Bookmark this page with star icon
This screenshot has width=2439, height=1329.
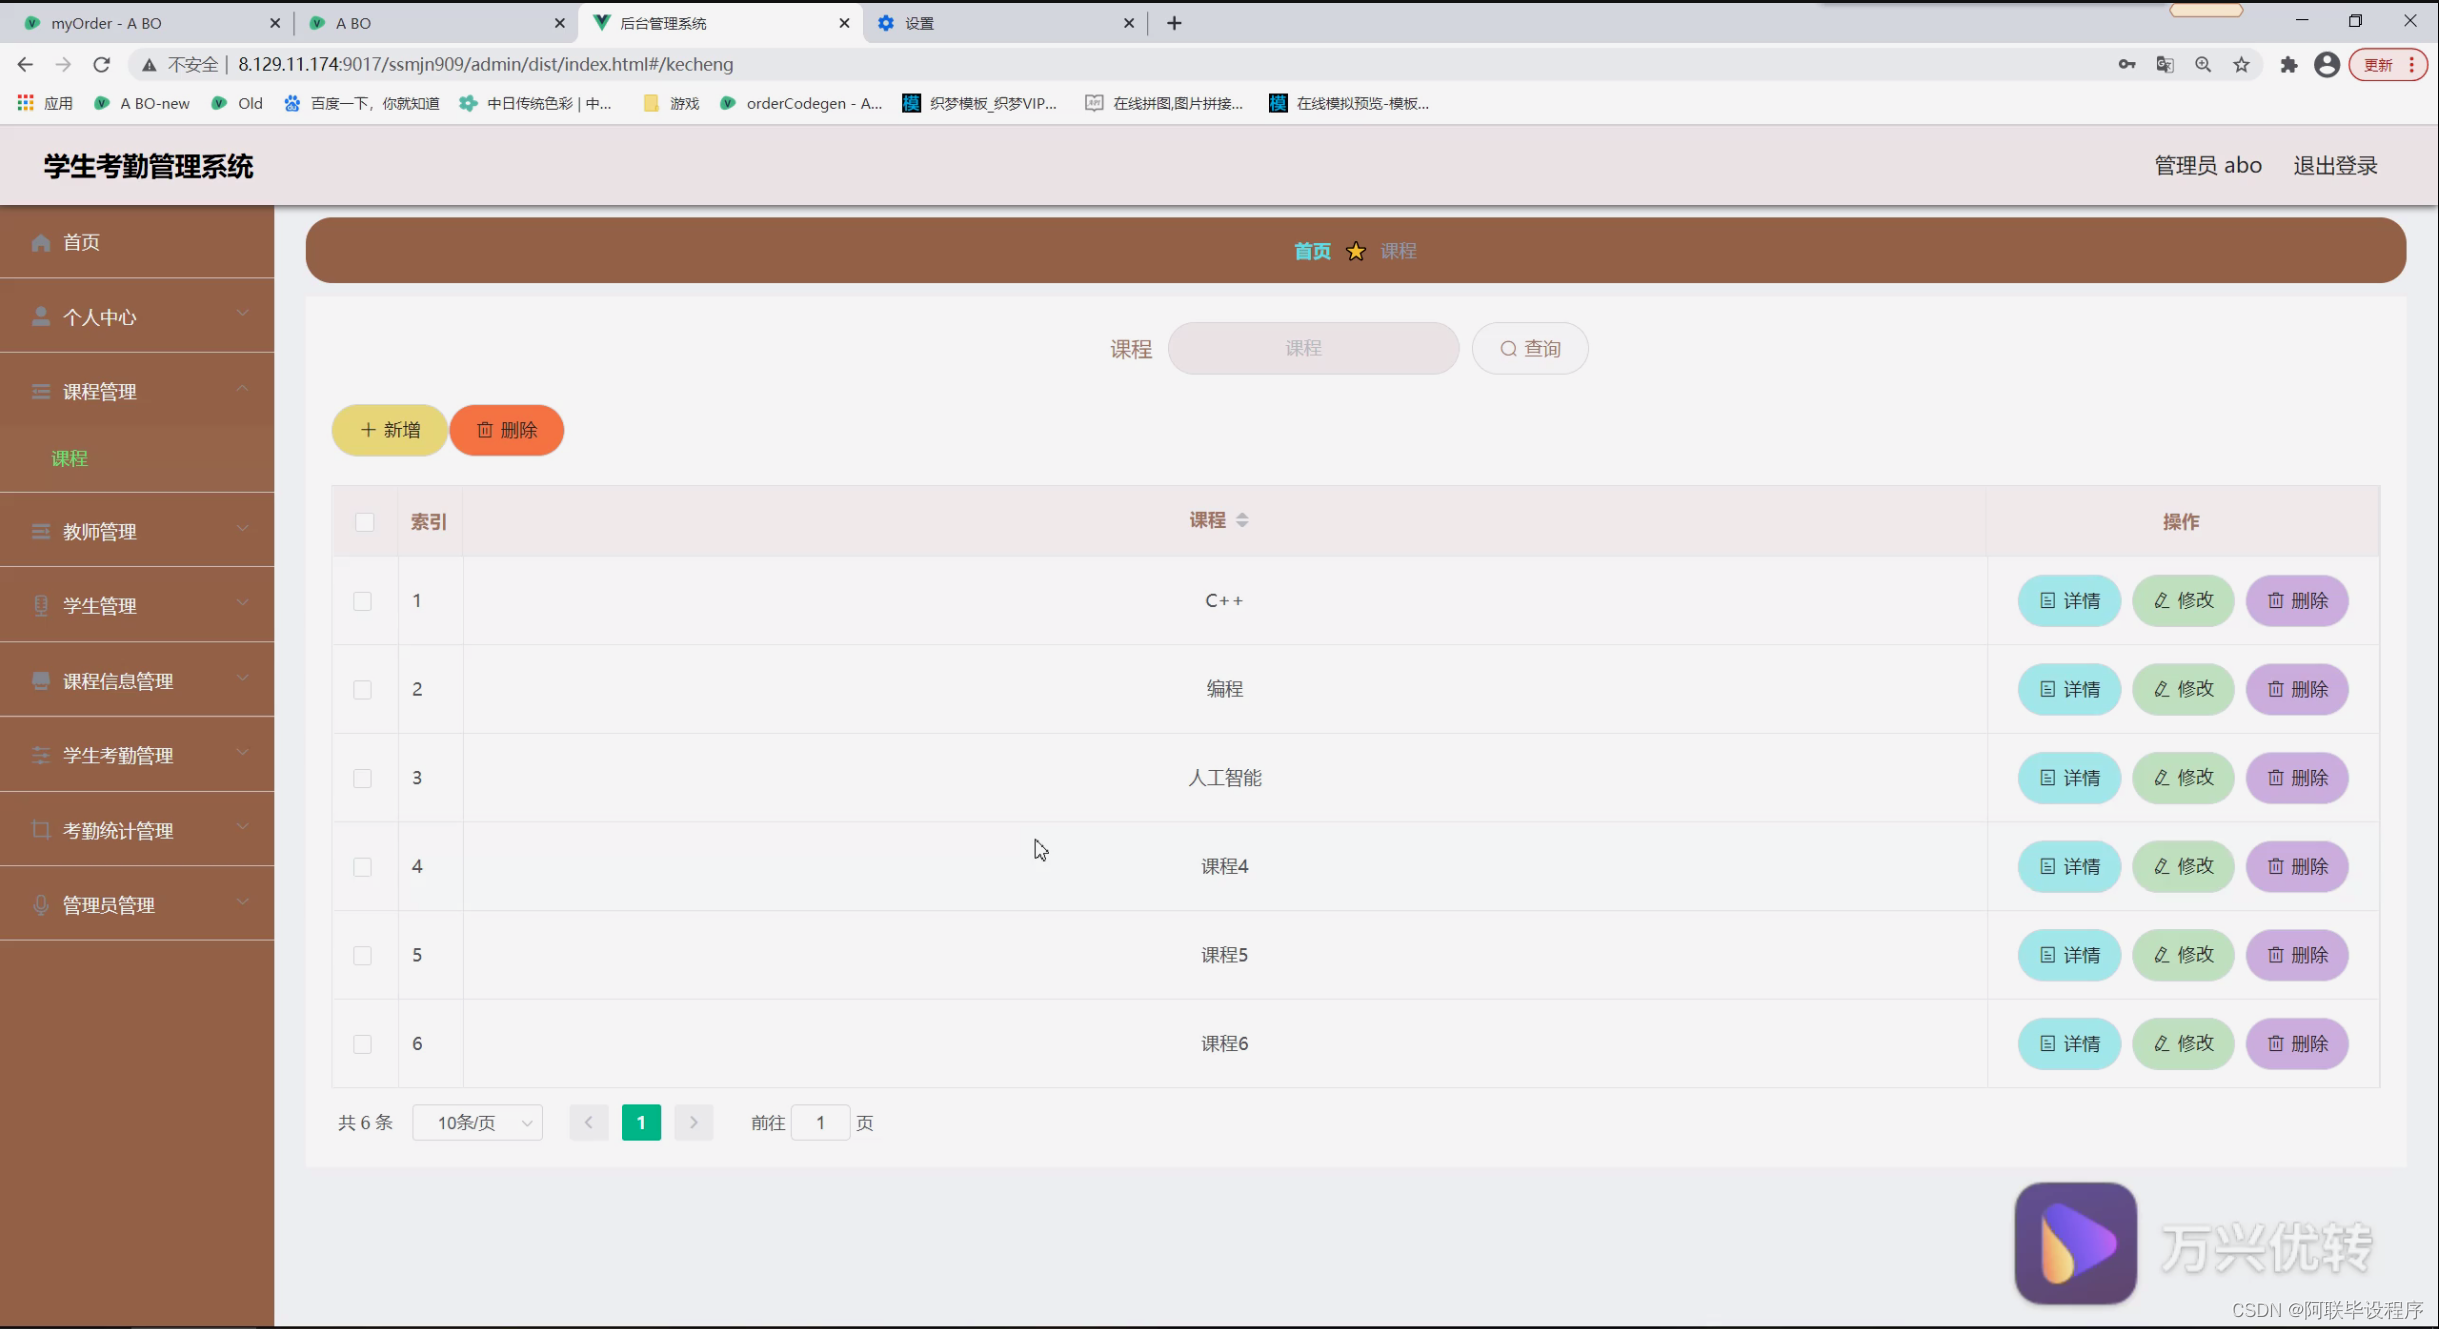(x=2241, y=64)
